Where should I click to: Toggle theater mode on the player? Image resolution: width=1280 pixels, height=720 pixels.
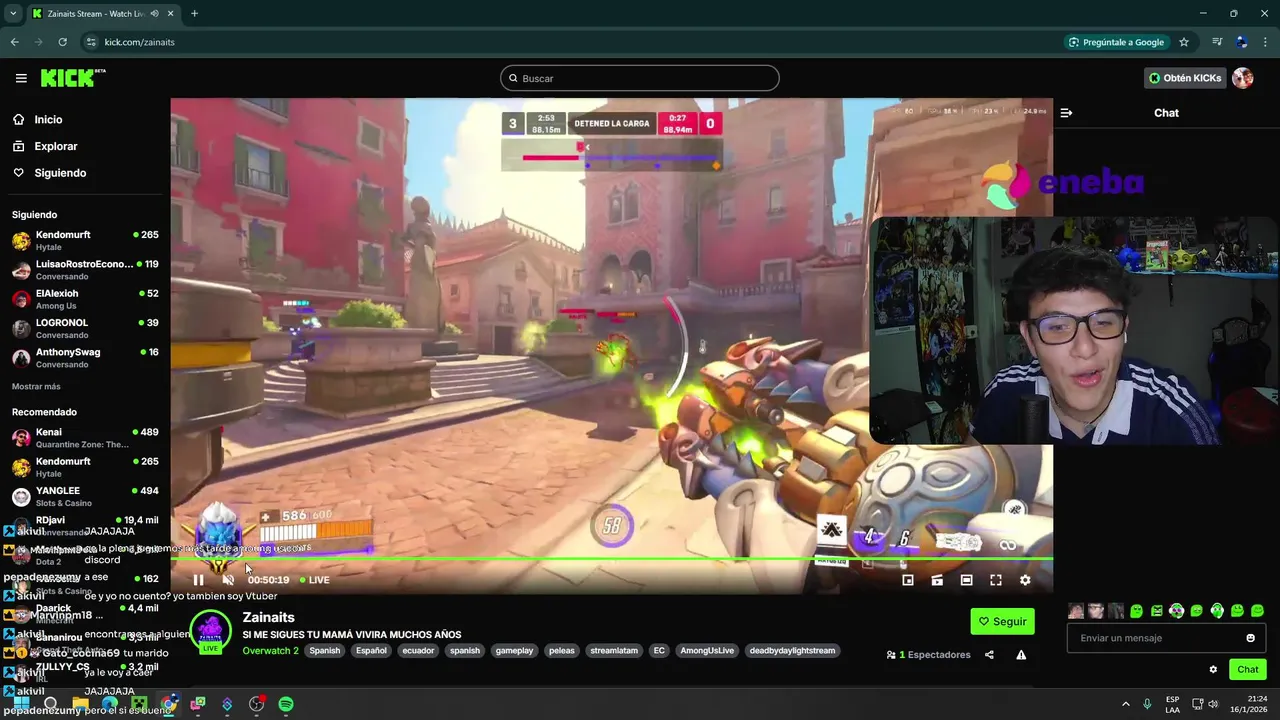[966, 580]
